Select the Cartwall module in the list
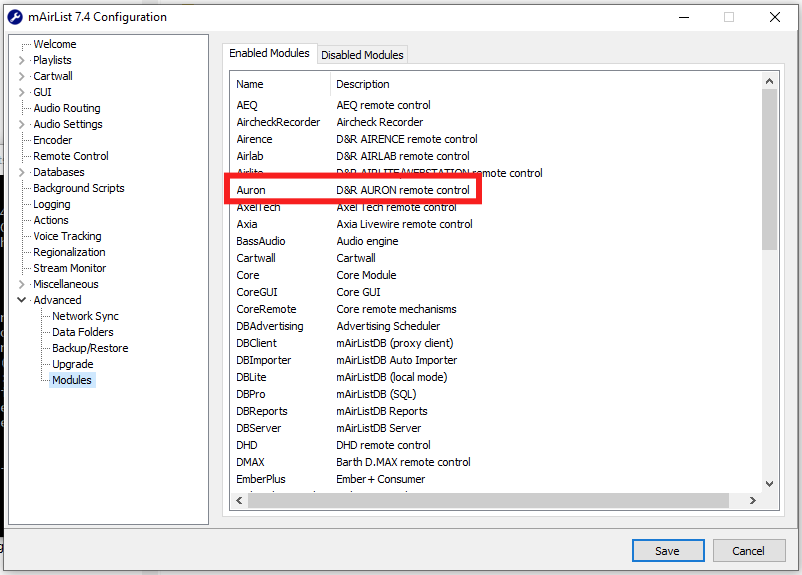 coord(496,258)
